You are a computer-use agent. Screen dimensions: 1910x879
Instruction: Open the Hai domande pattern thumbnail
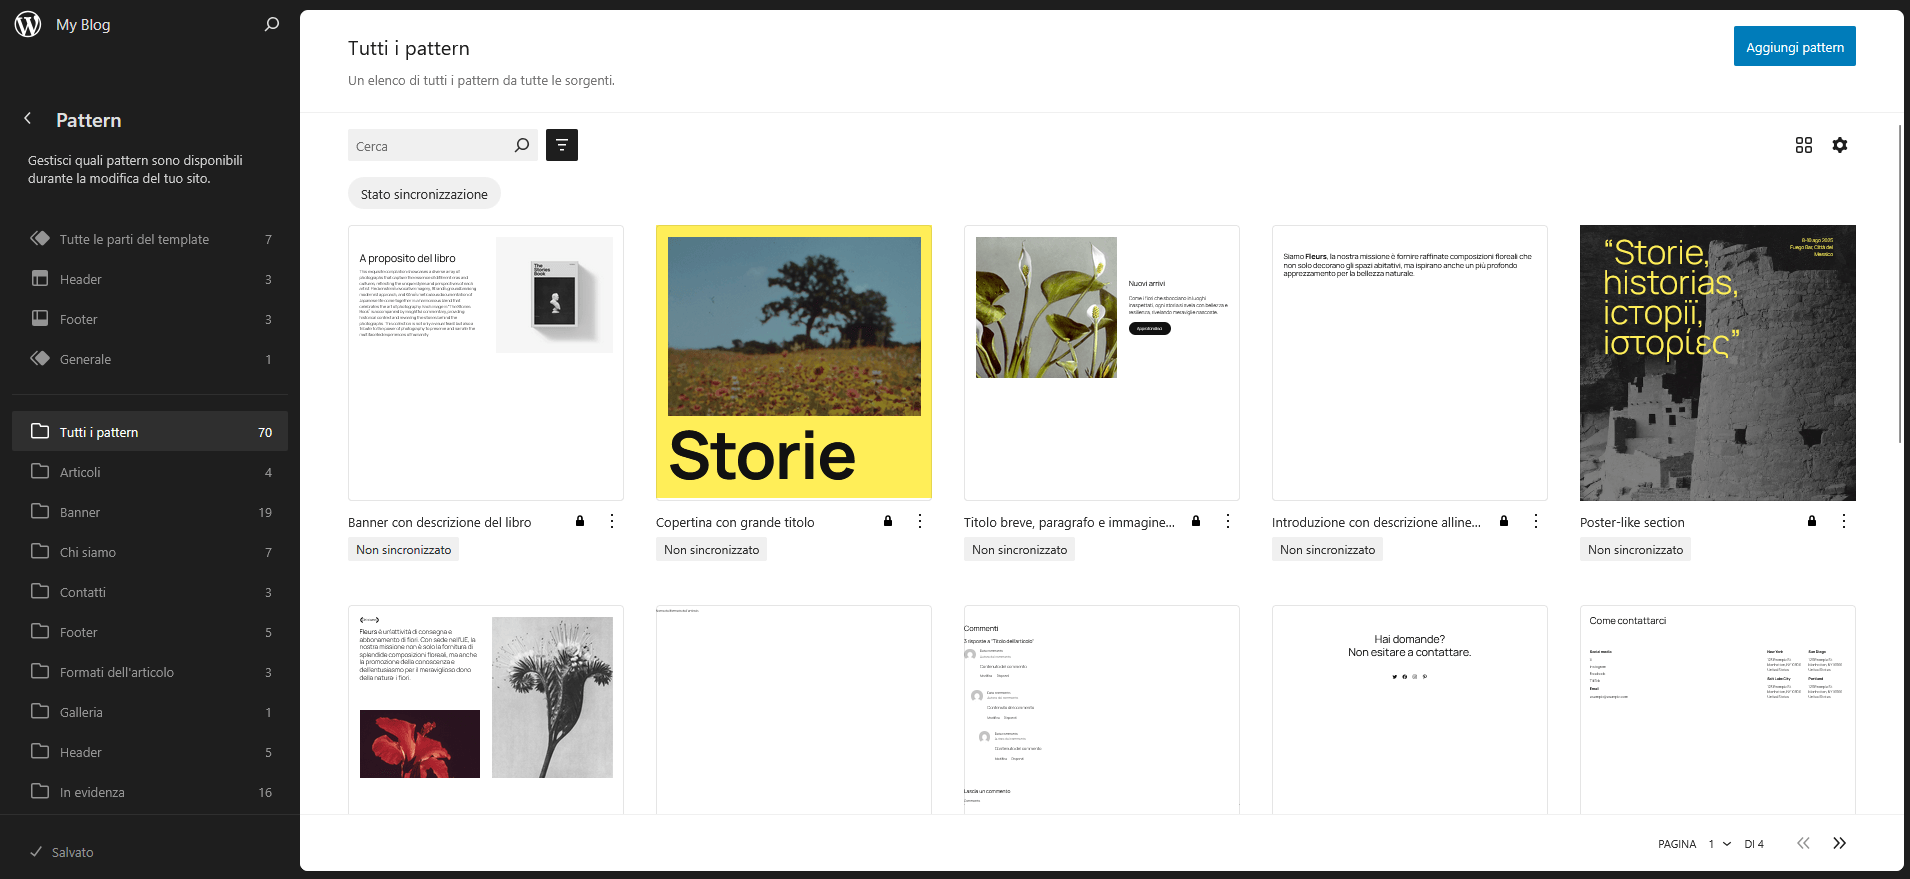click(x=1410, y=710)
